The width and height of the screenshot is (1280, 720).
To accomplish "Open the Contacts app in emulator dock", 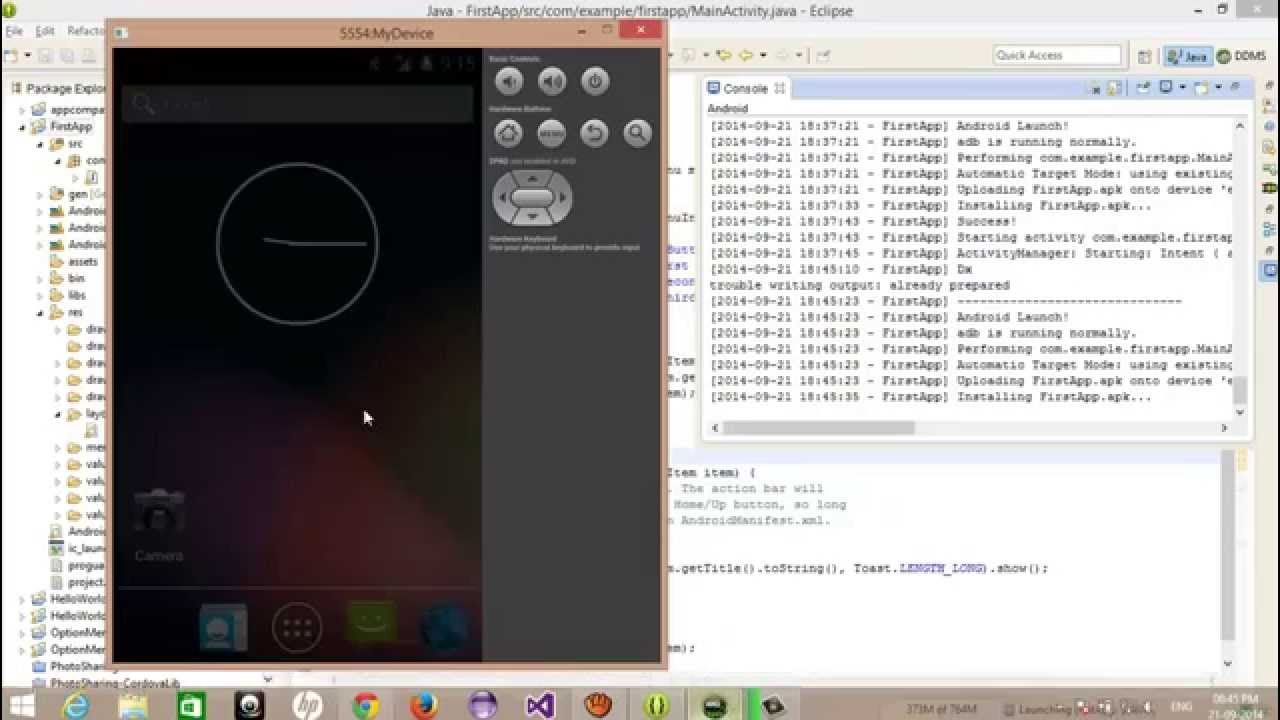I will pos(222,628).
